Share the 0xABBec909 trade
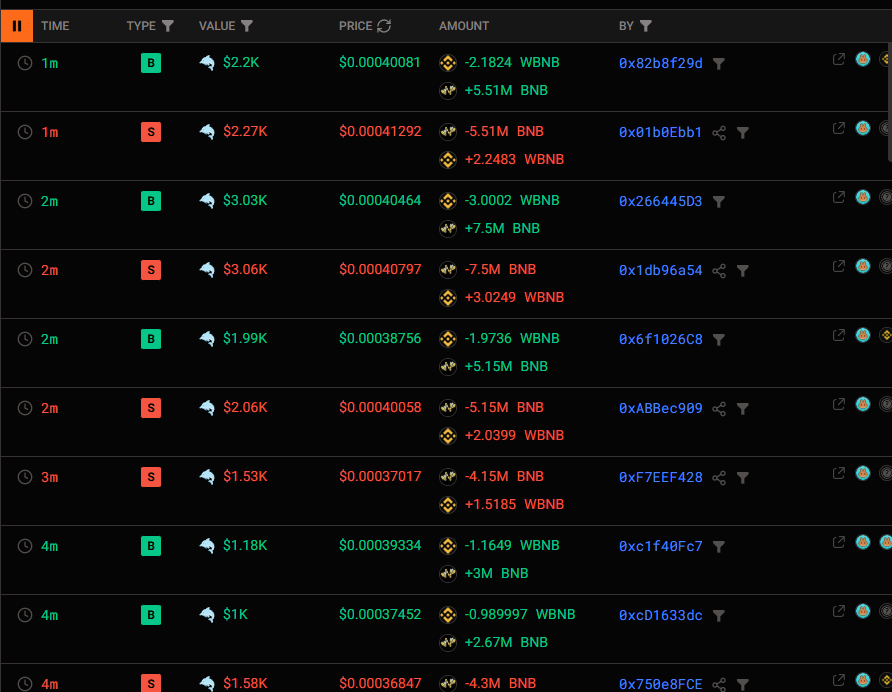892x692 pixels. pos(719,409)
